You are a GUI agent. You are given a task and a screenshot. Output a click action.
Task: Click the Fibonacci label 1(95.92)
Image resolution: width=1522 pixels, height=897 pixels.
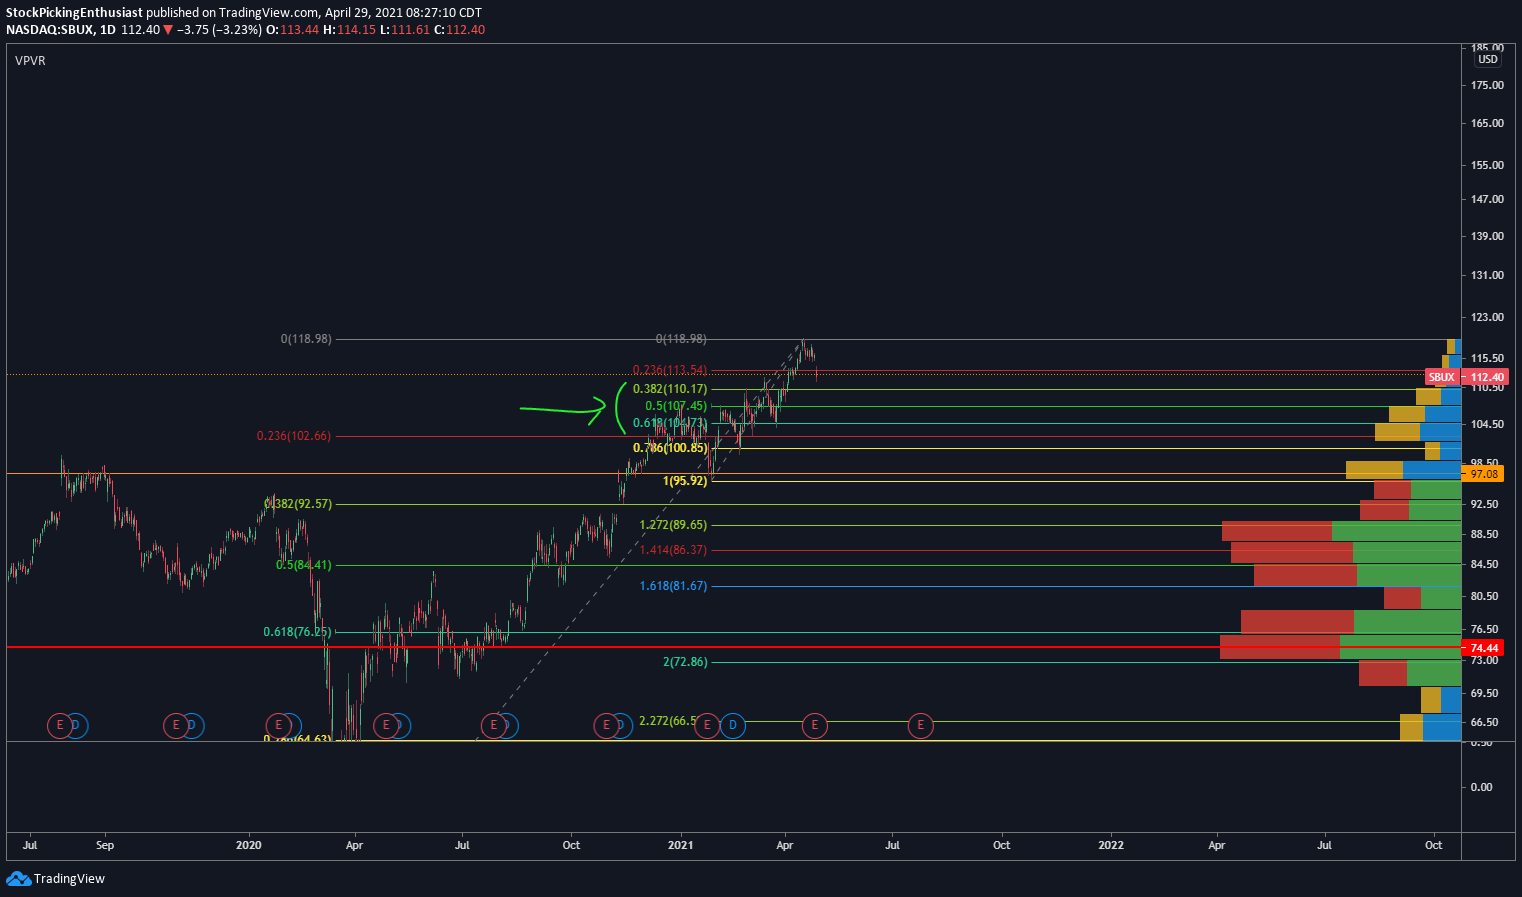pos(685,481)
